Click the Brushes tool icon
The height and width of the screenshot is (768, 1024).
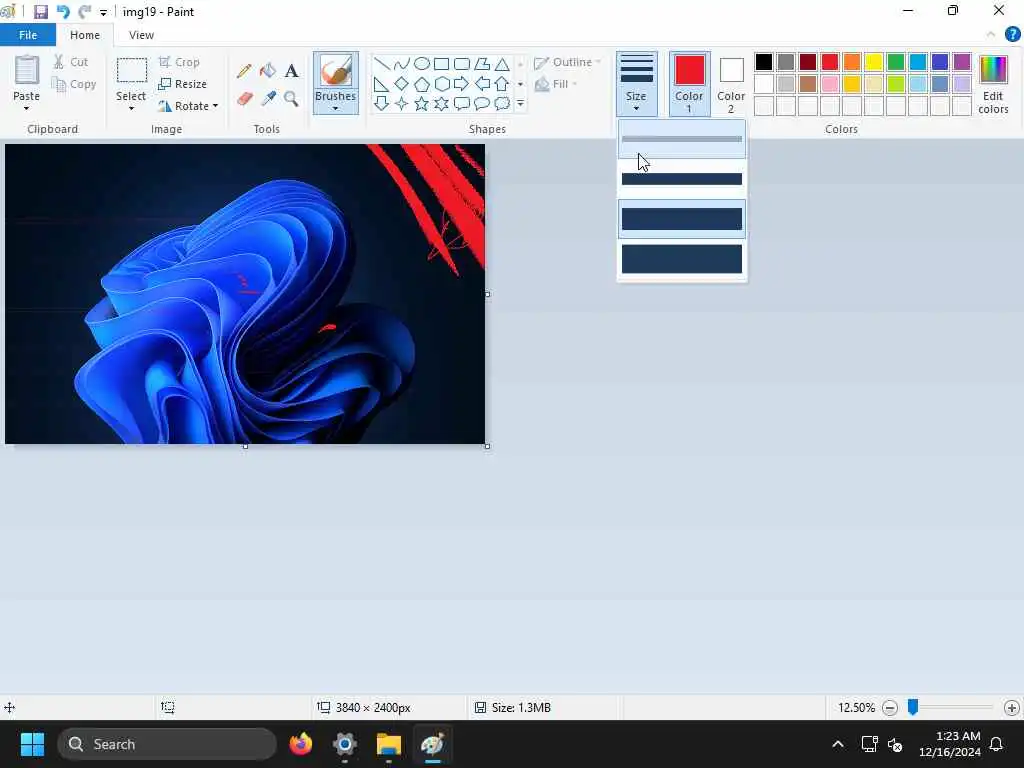[336, 71]
